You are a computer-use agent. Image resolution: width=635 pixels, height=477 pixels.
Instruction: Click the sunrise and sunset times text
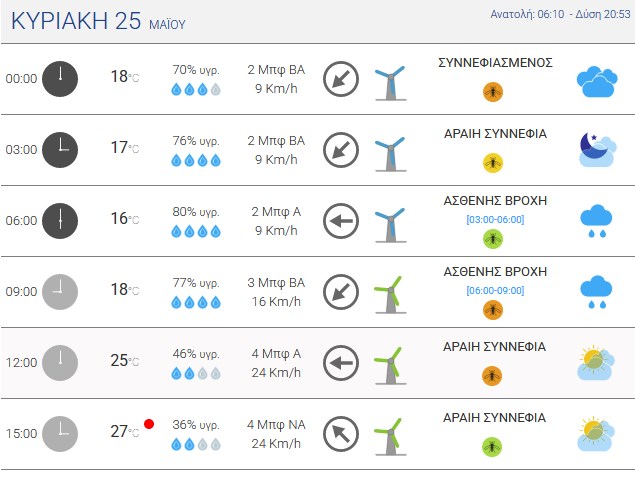[x=560, y=14]
